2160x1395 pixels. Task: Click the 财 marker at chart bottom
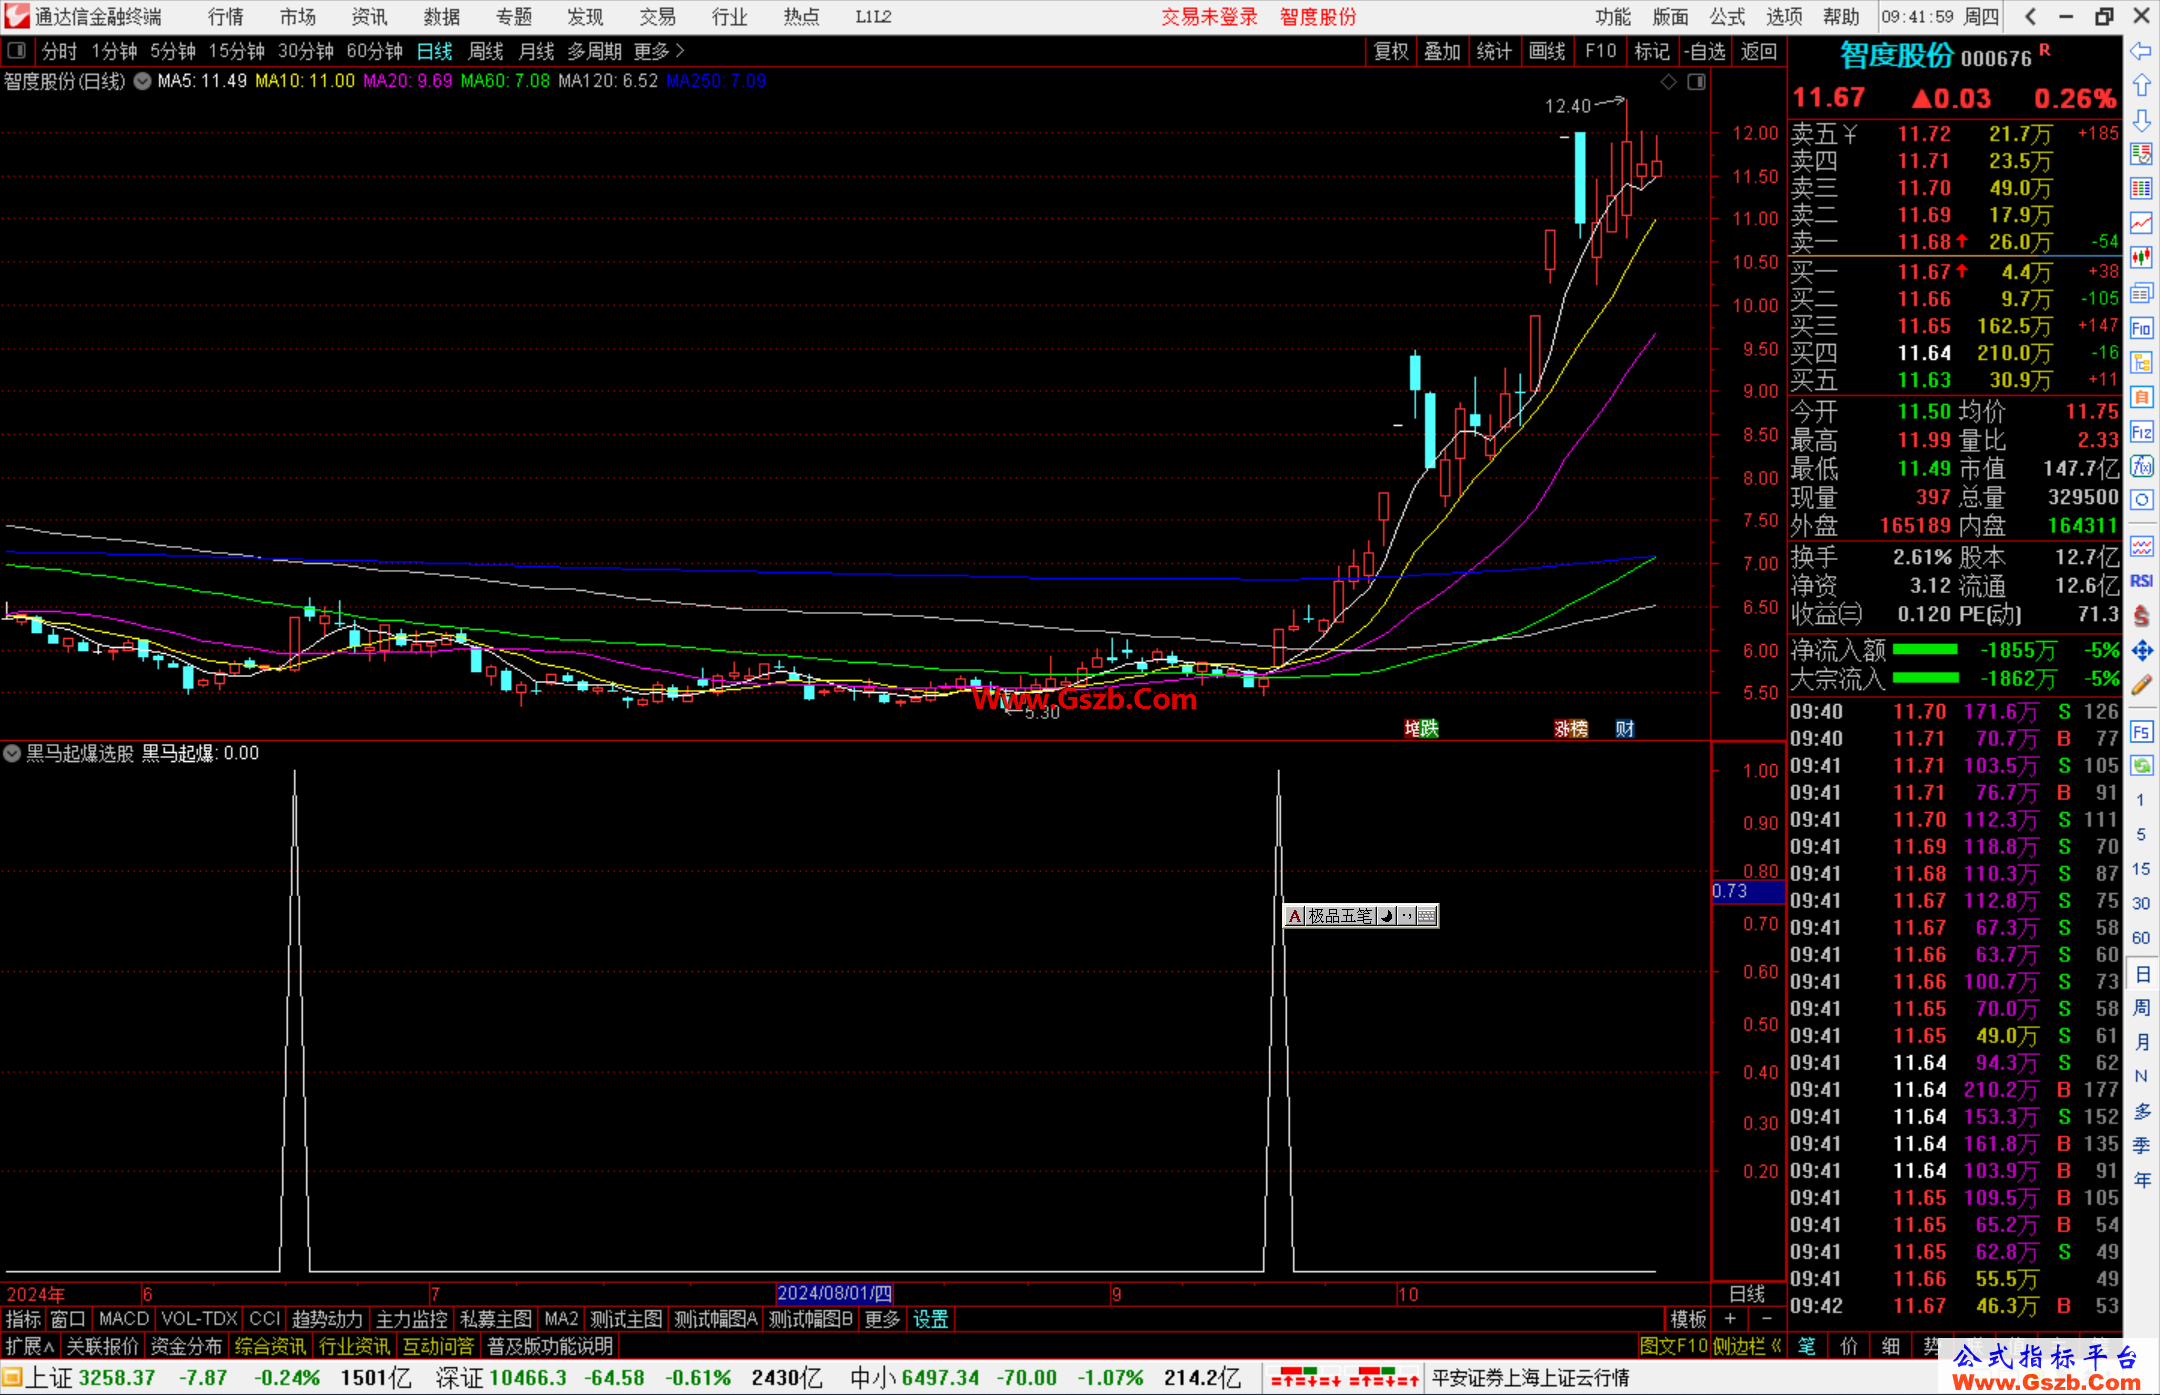(x=1625, y=728)
